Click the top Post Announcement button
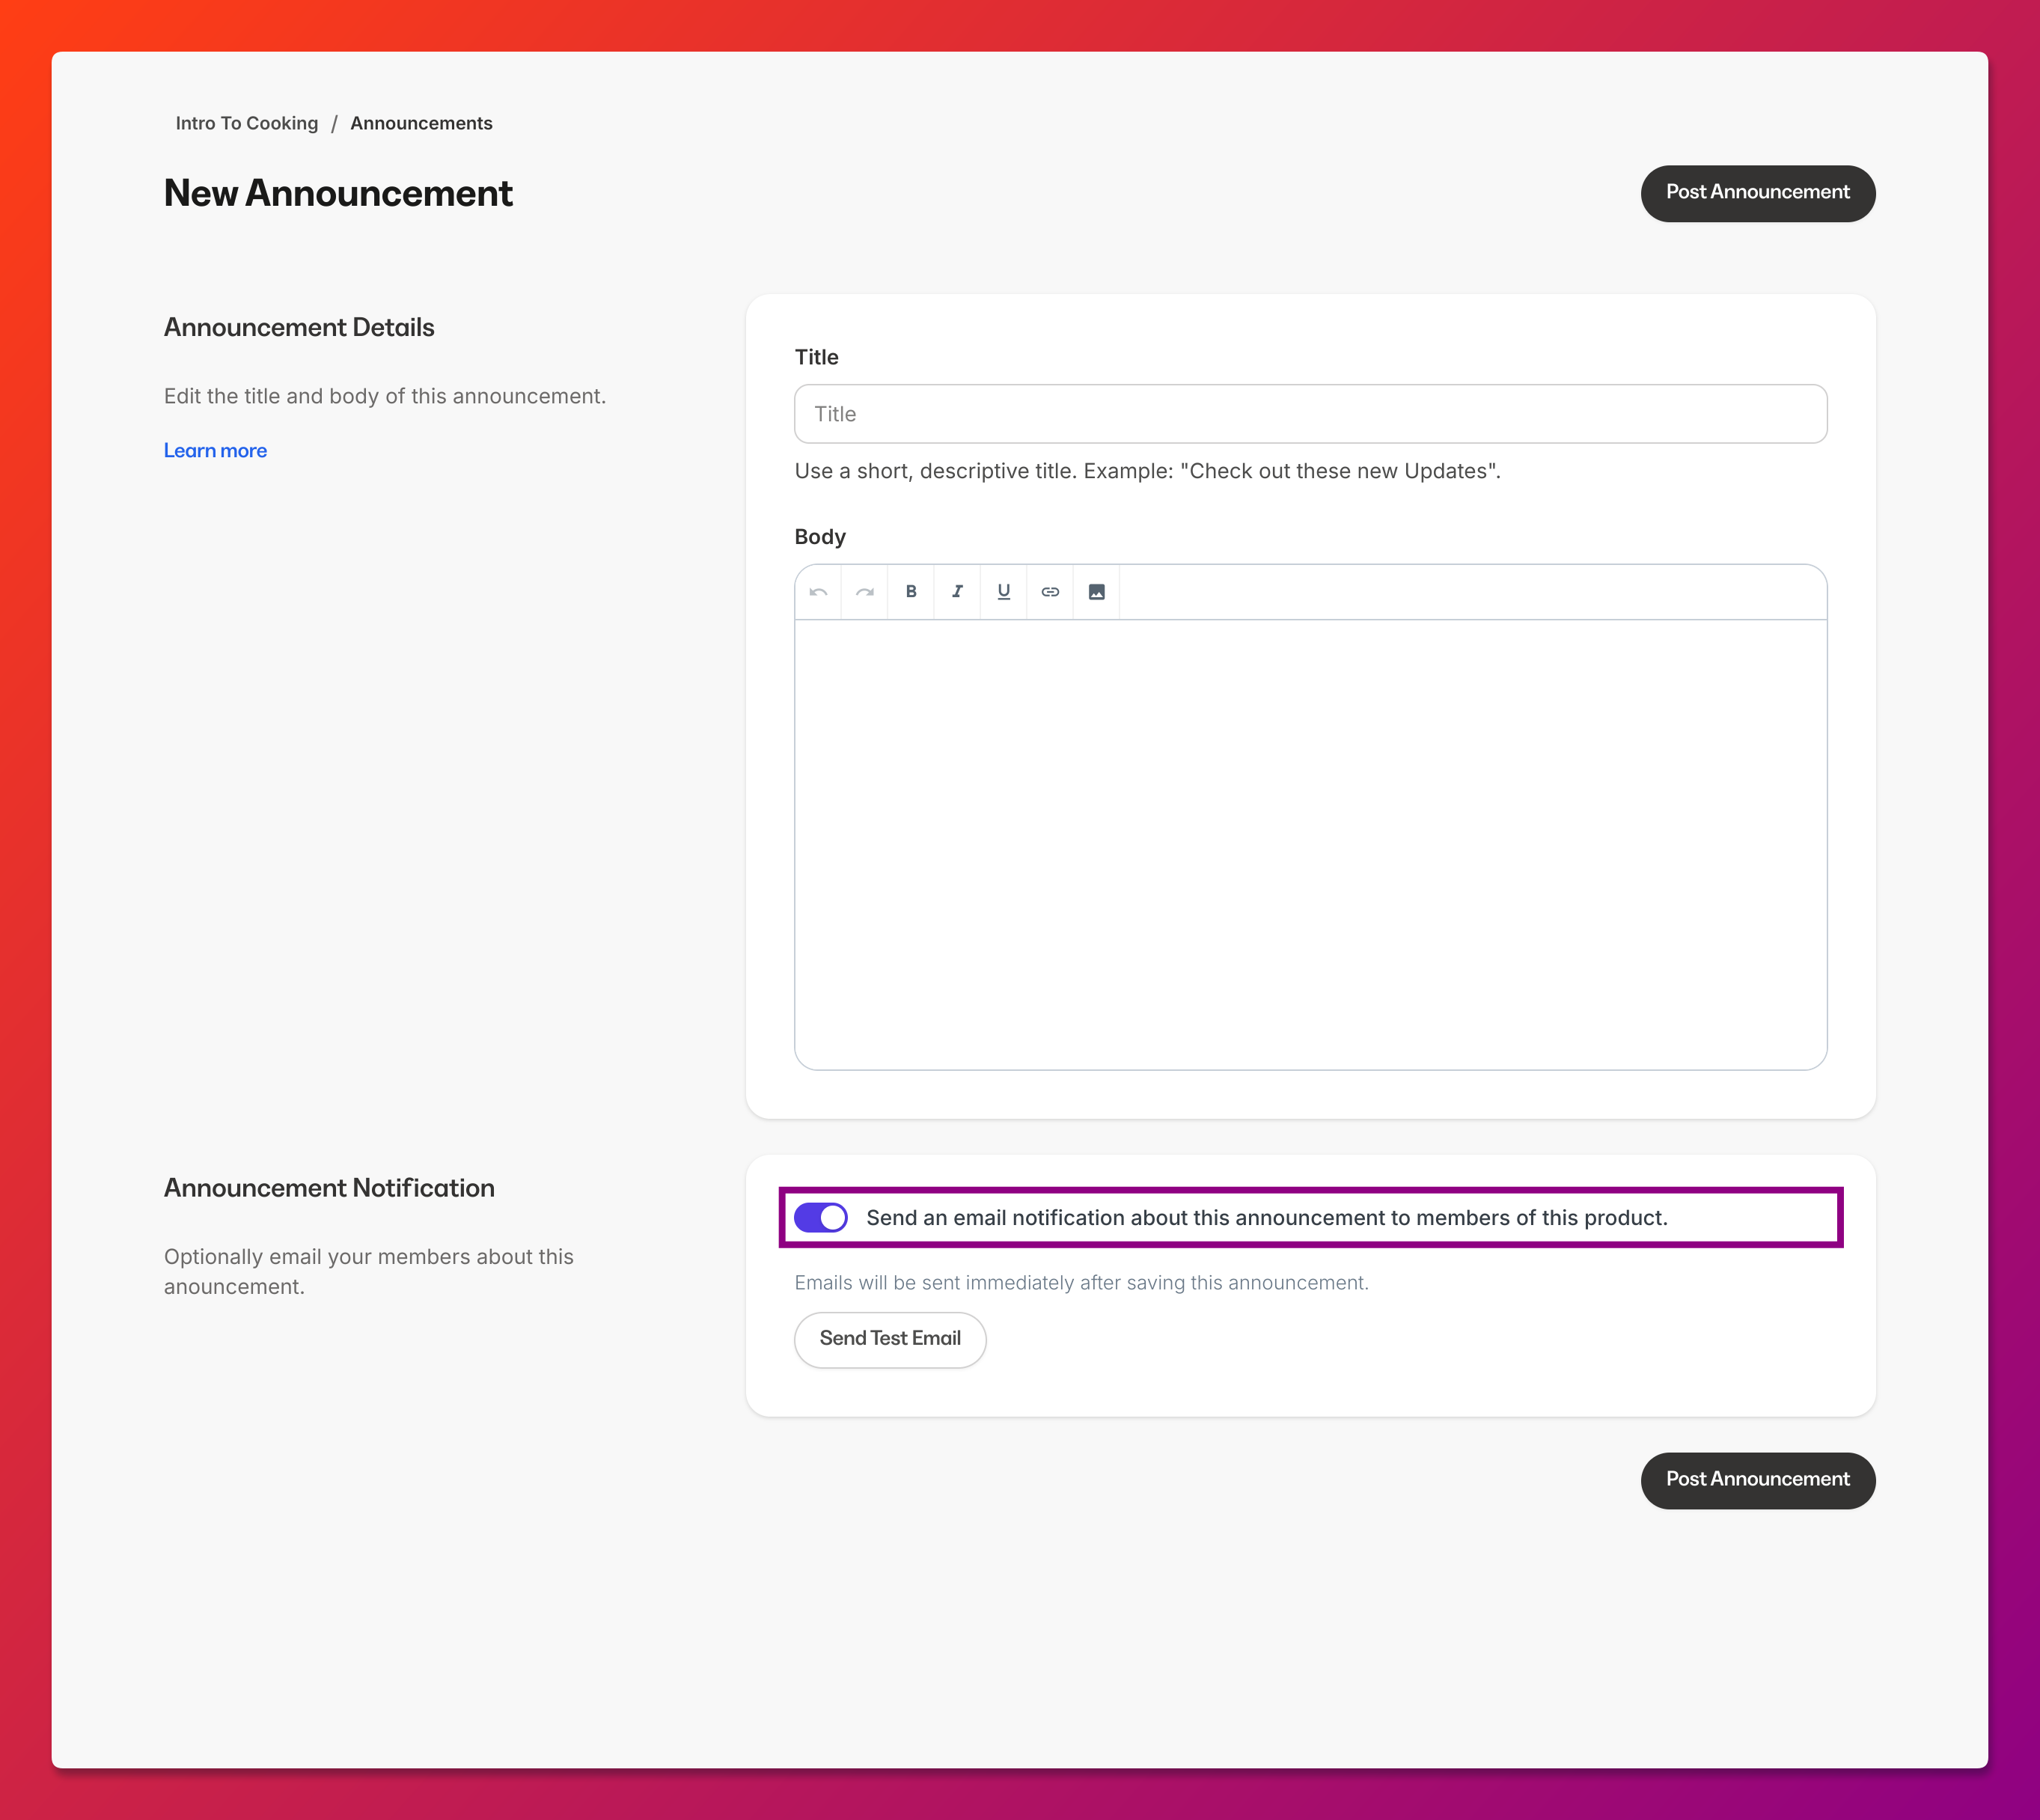2040x1820 pixels. coord(1758,193)
